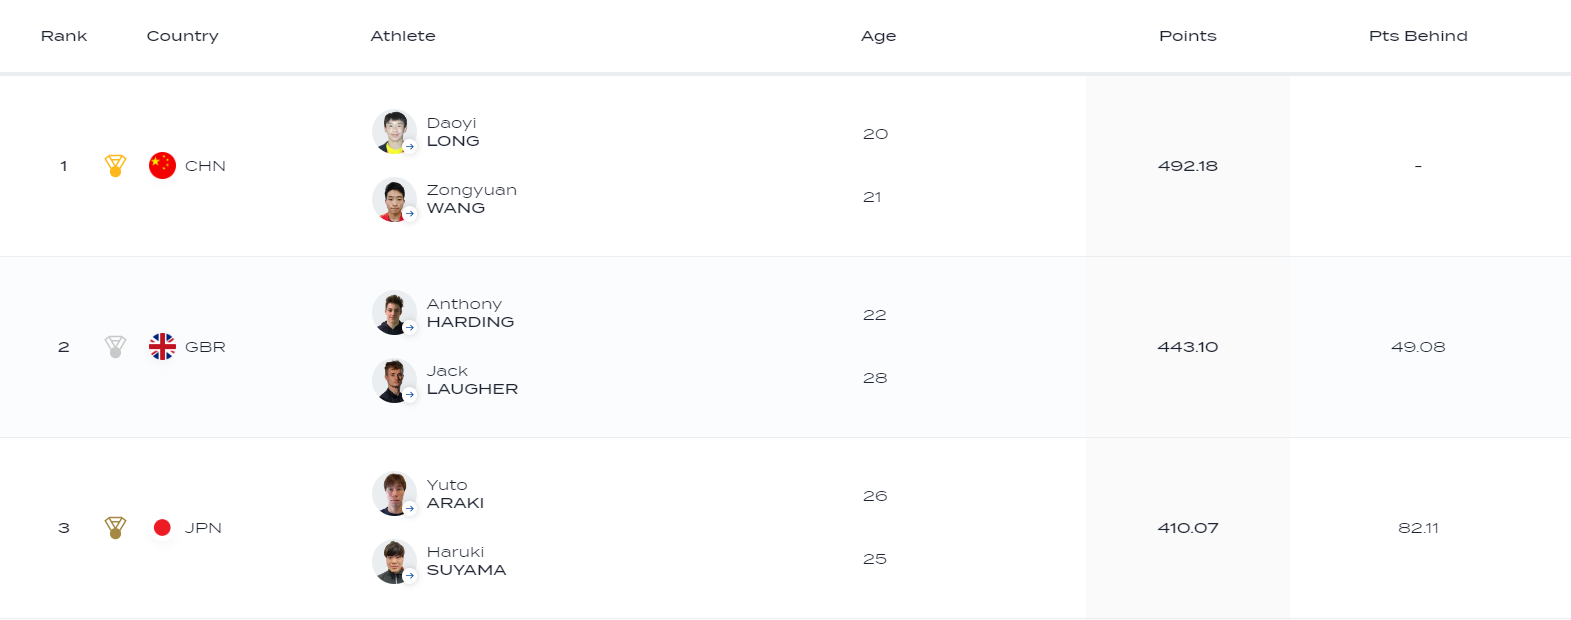Image resolution: width=1571 pixels, height=620 pixels.
Task: Open Jack Laugher's profile photo
Action: click(394, 380)
